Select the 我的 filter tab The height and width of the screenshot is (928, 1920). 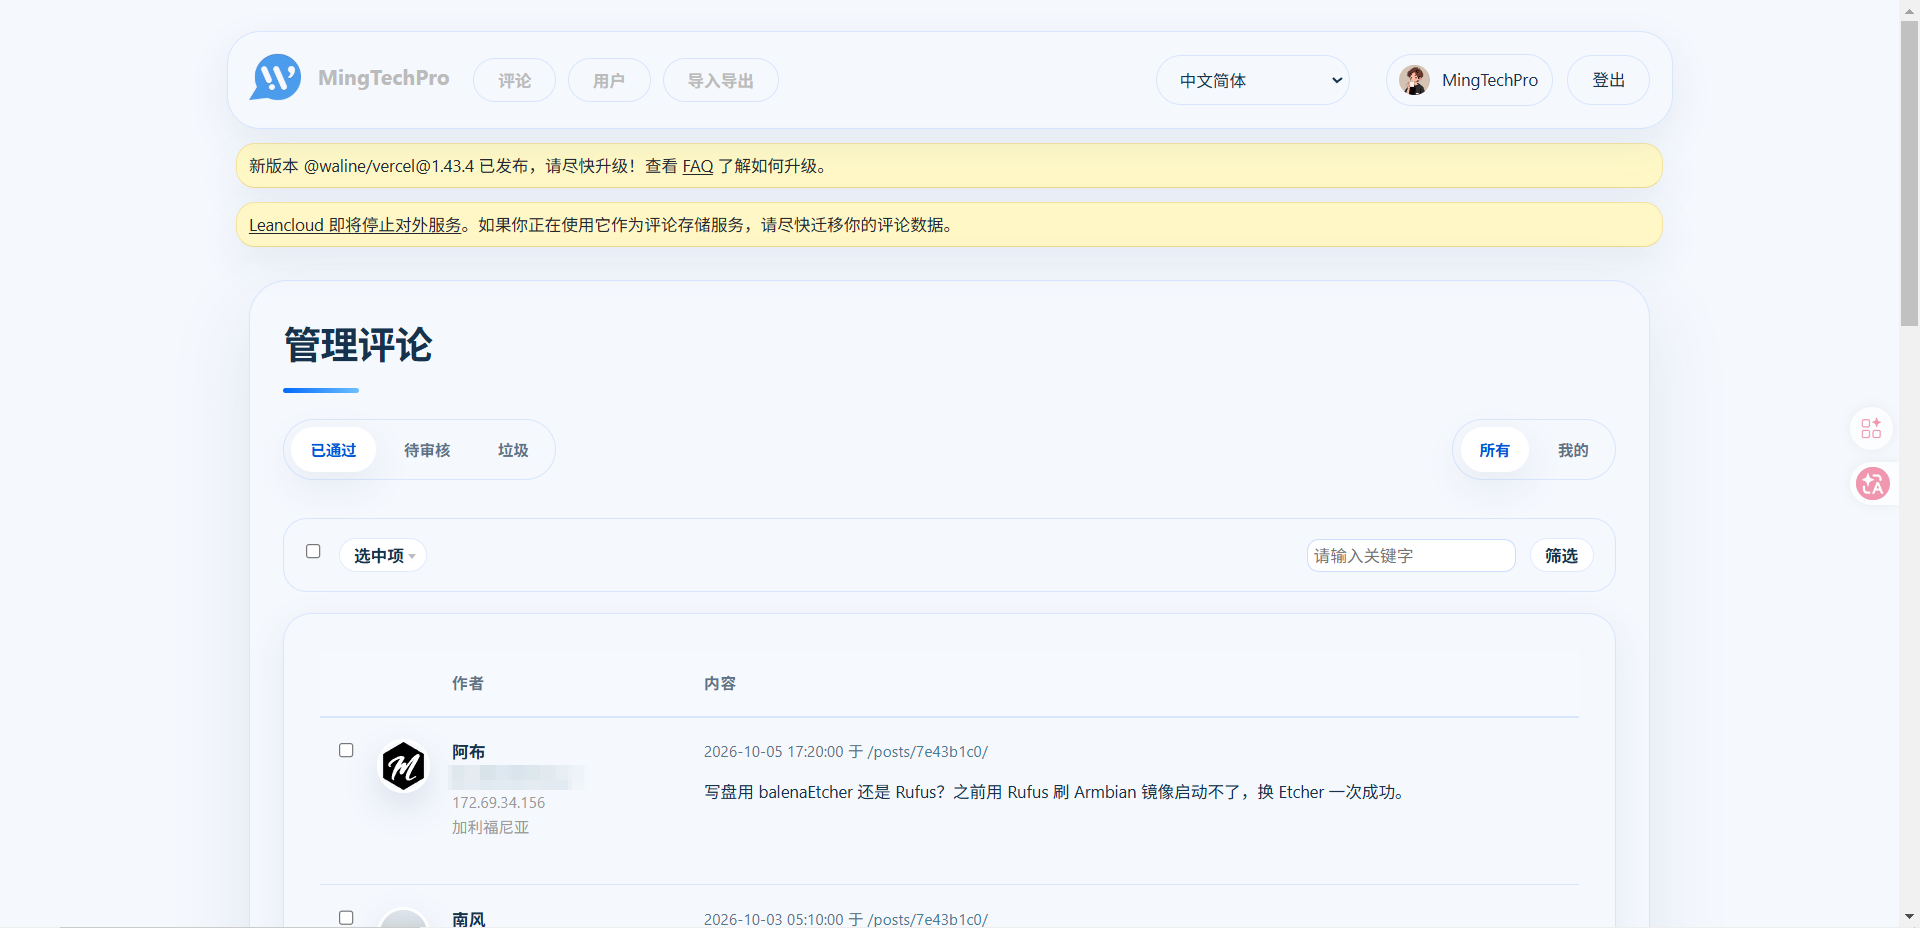tap(1573, 450)
